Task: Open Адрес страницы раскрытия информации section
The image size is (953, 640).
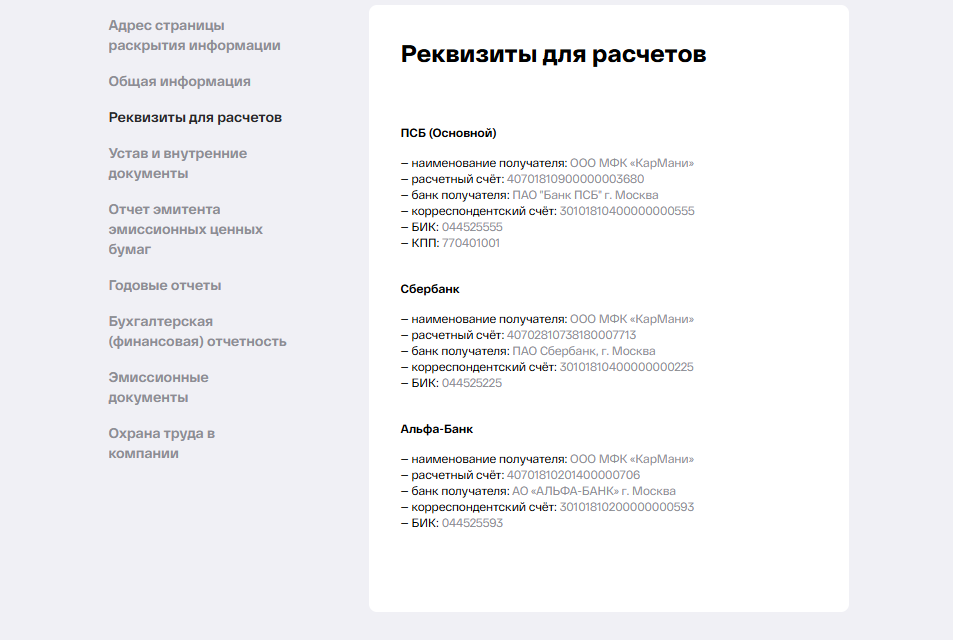Action: pyautogui.click(x=194, y=35)
